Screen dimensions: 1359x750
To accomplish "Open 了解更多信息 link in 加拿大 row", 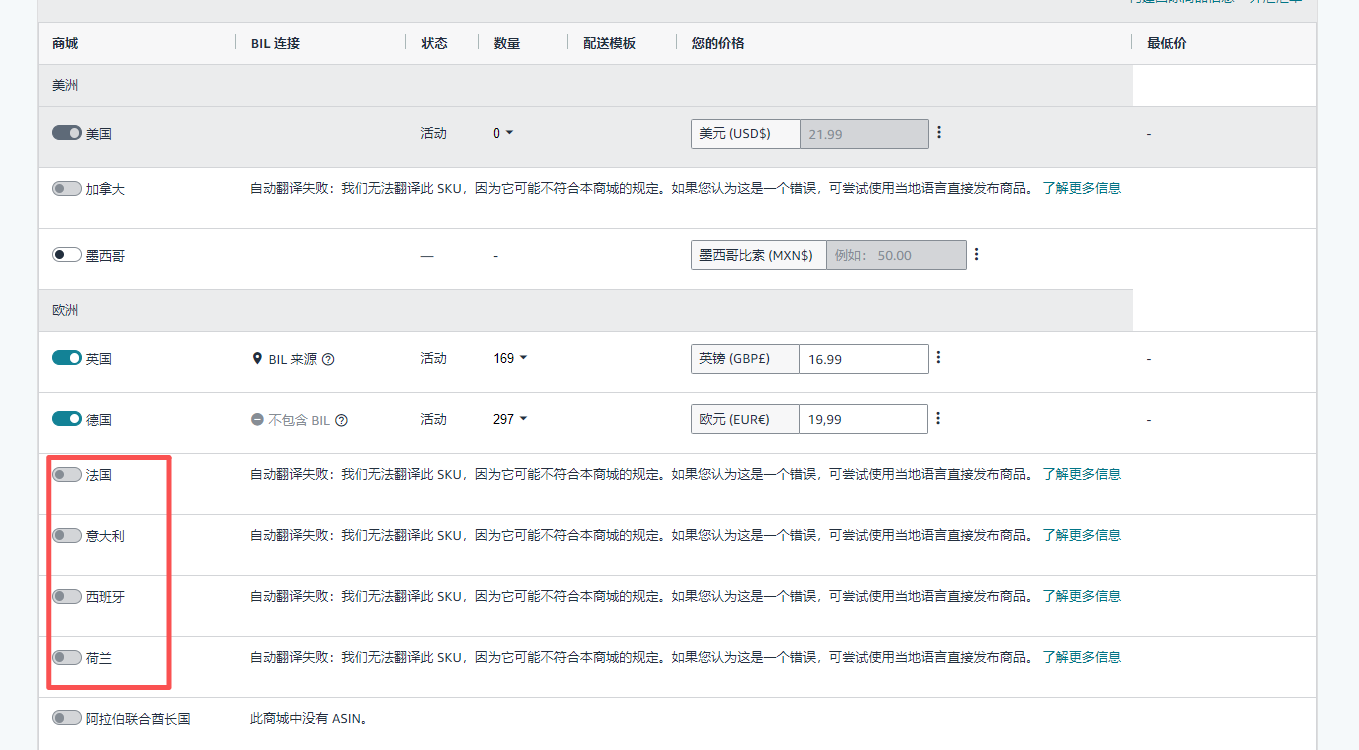I will point(1081,188).
